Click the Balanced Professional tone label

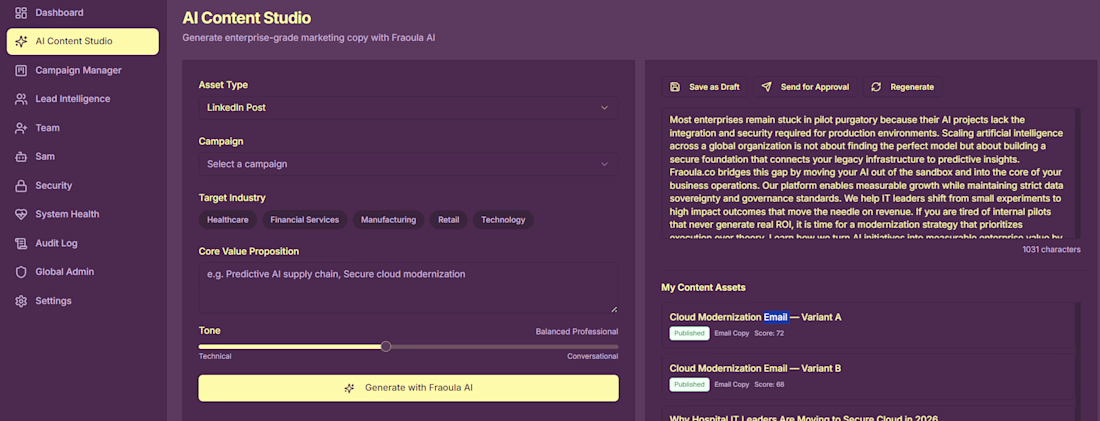coord(577,331)
